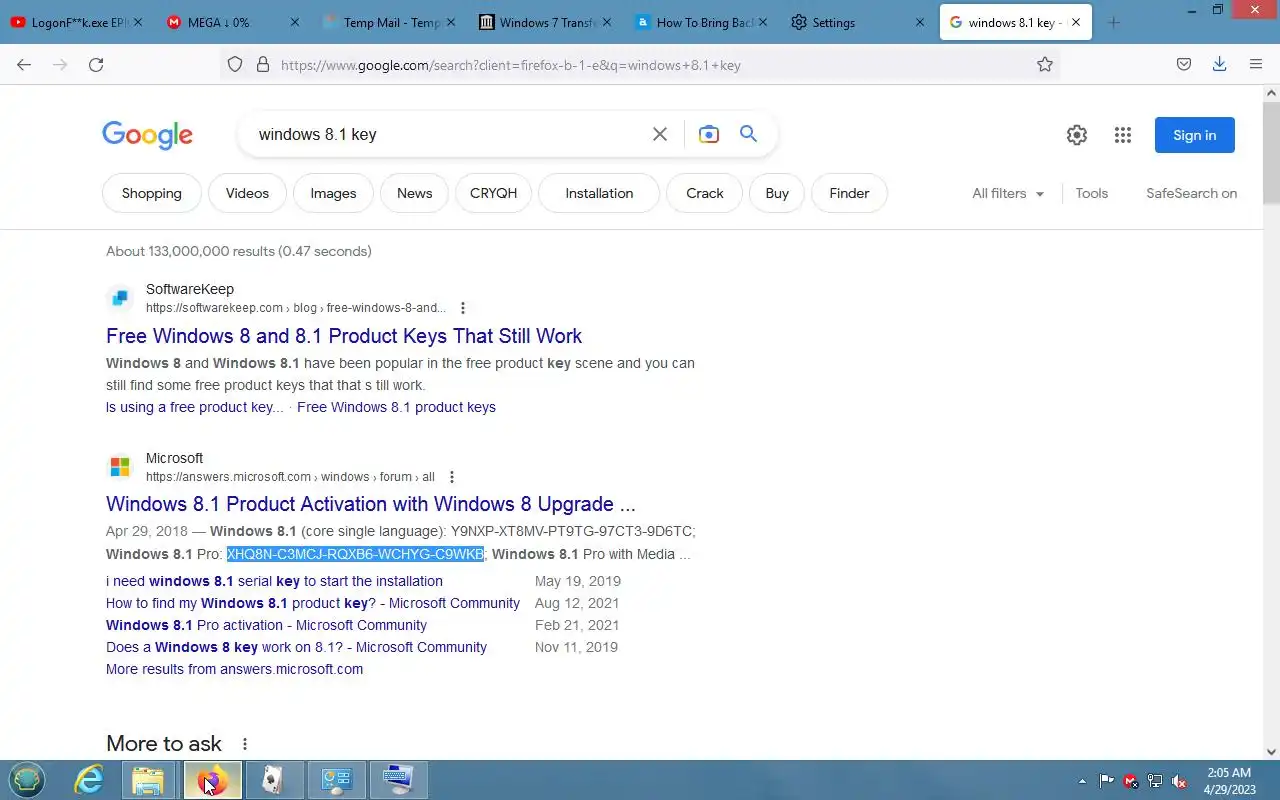
Task: Close the windows 8.1 key tab
Action: tap(1076, 22)
